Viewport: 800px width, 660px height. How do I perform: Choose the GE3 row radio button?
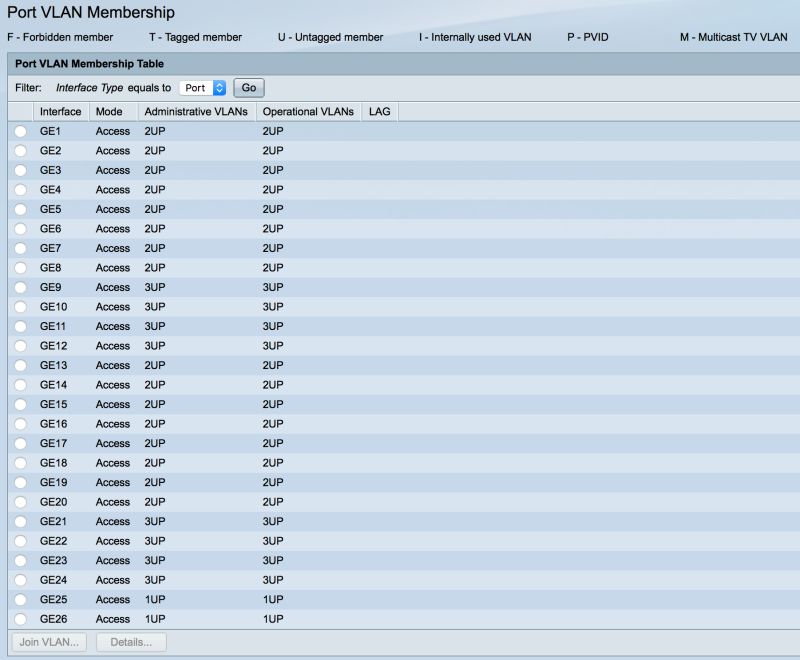click(x=20, y=170)
